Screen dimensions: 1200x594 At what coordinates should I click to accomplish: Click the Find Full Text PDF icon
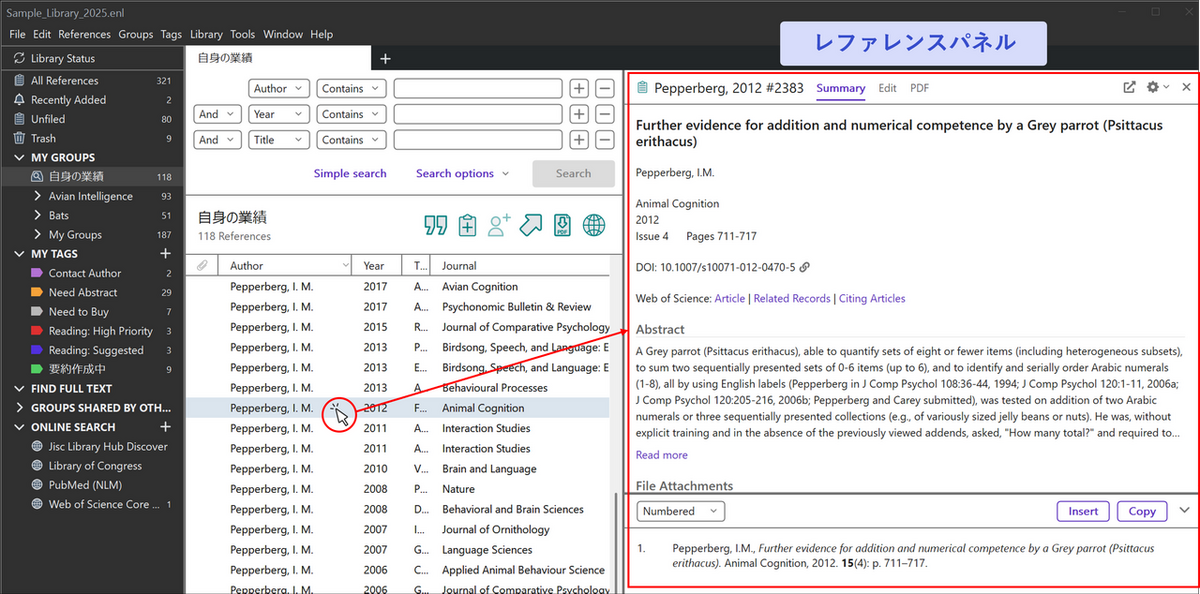562,225
